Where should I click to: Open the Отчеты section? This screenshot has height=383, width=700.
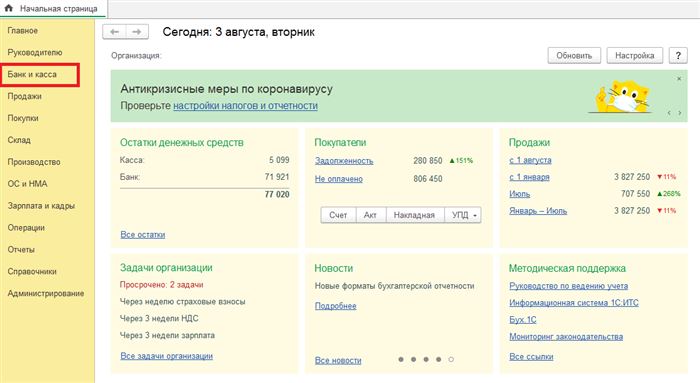click(21, 250)
